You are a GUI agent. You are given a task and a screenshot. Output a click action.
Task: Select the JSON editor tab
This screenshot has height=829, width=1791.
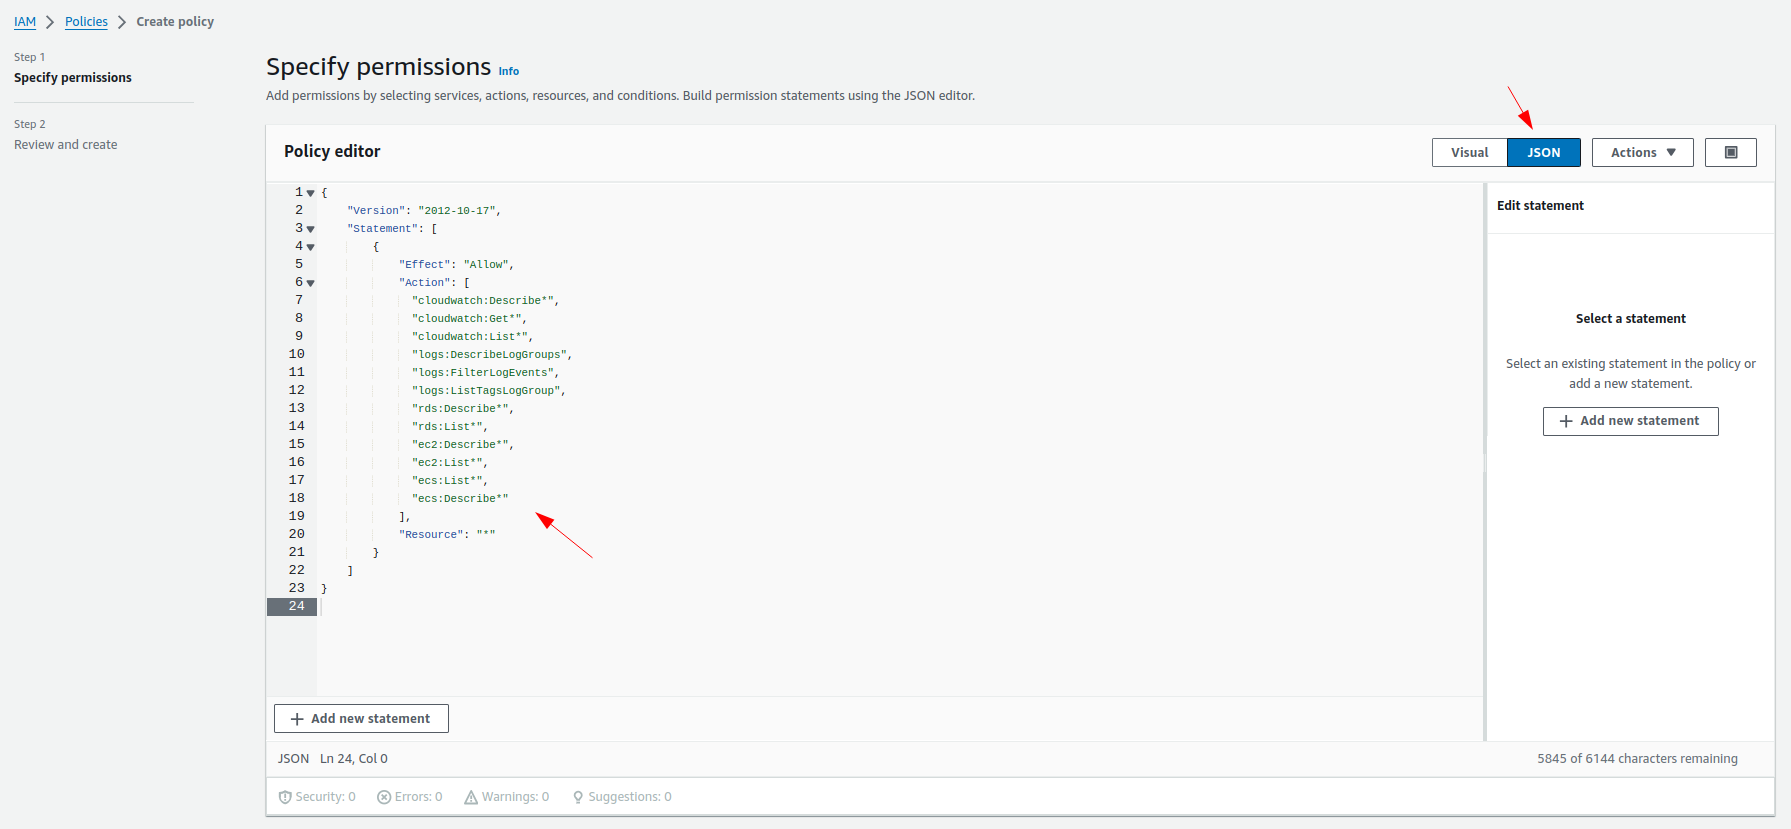tap(1544, 152)
